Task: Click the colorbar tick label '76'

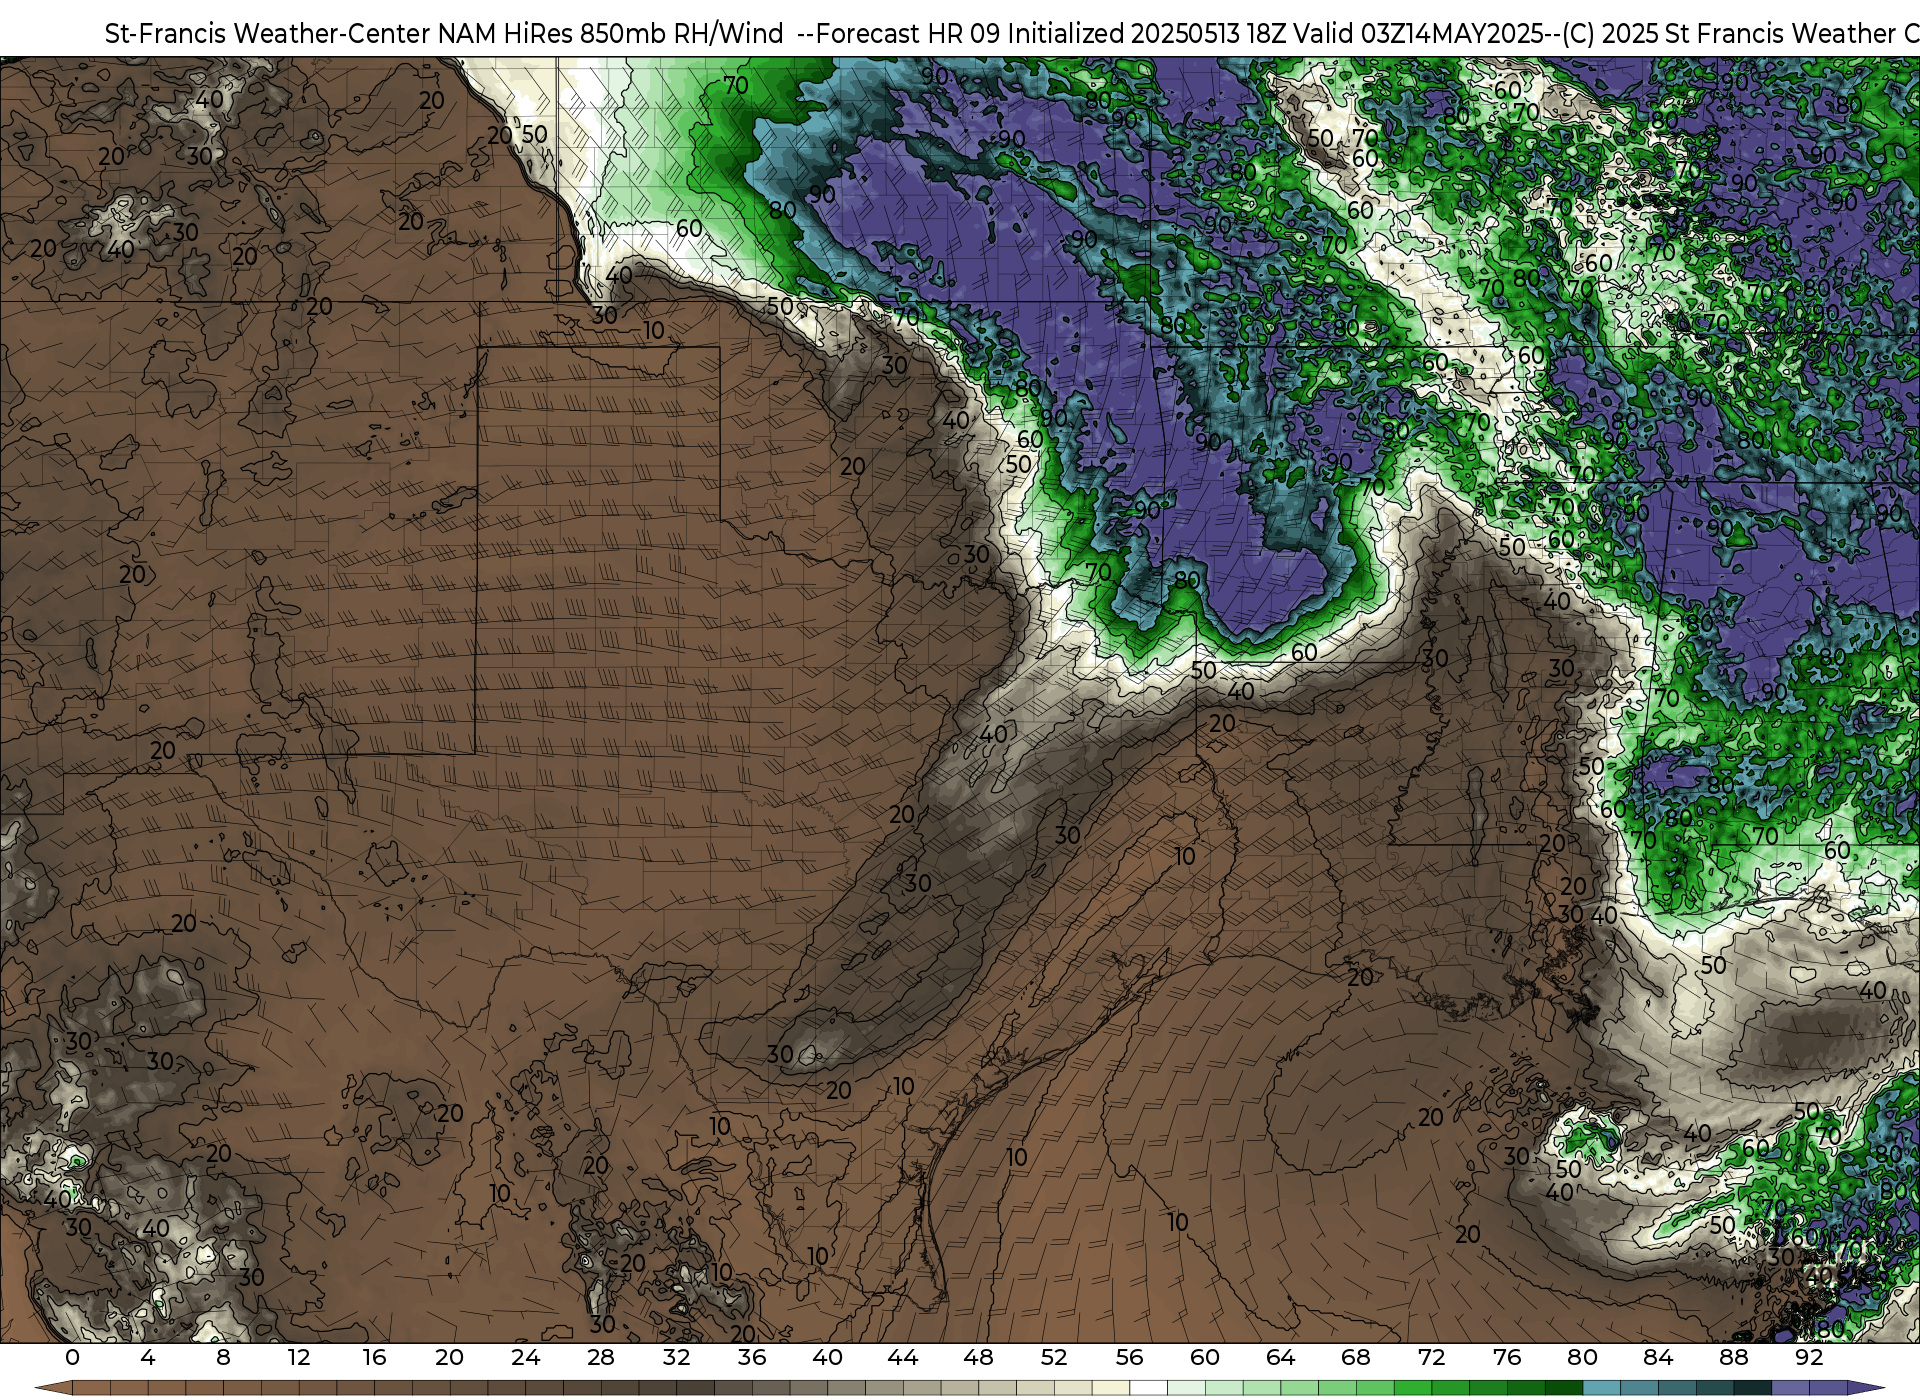Action: pyautogui.click(x=1507, y=1358)
